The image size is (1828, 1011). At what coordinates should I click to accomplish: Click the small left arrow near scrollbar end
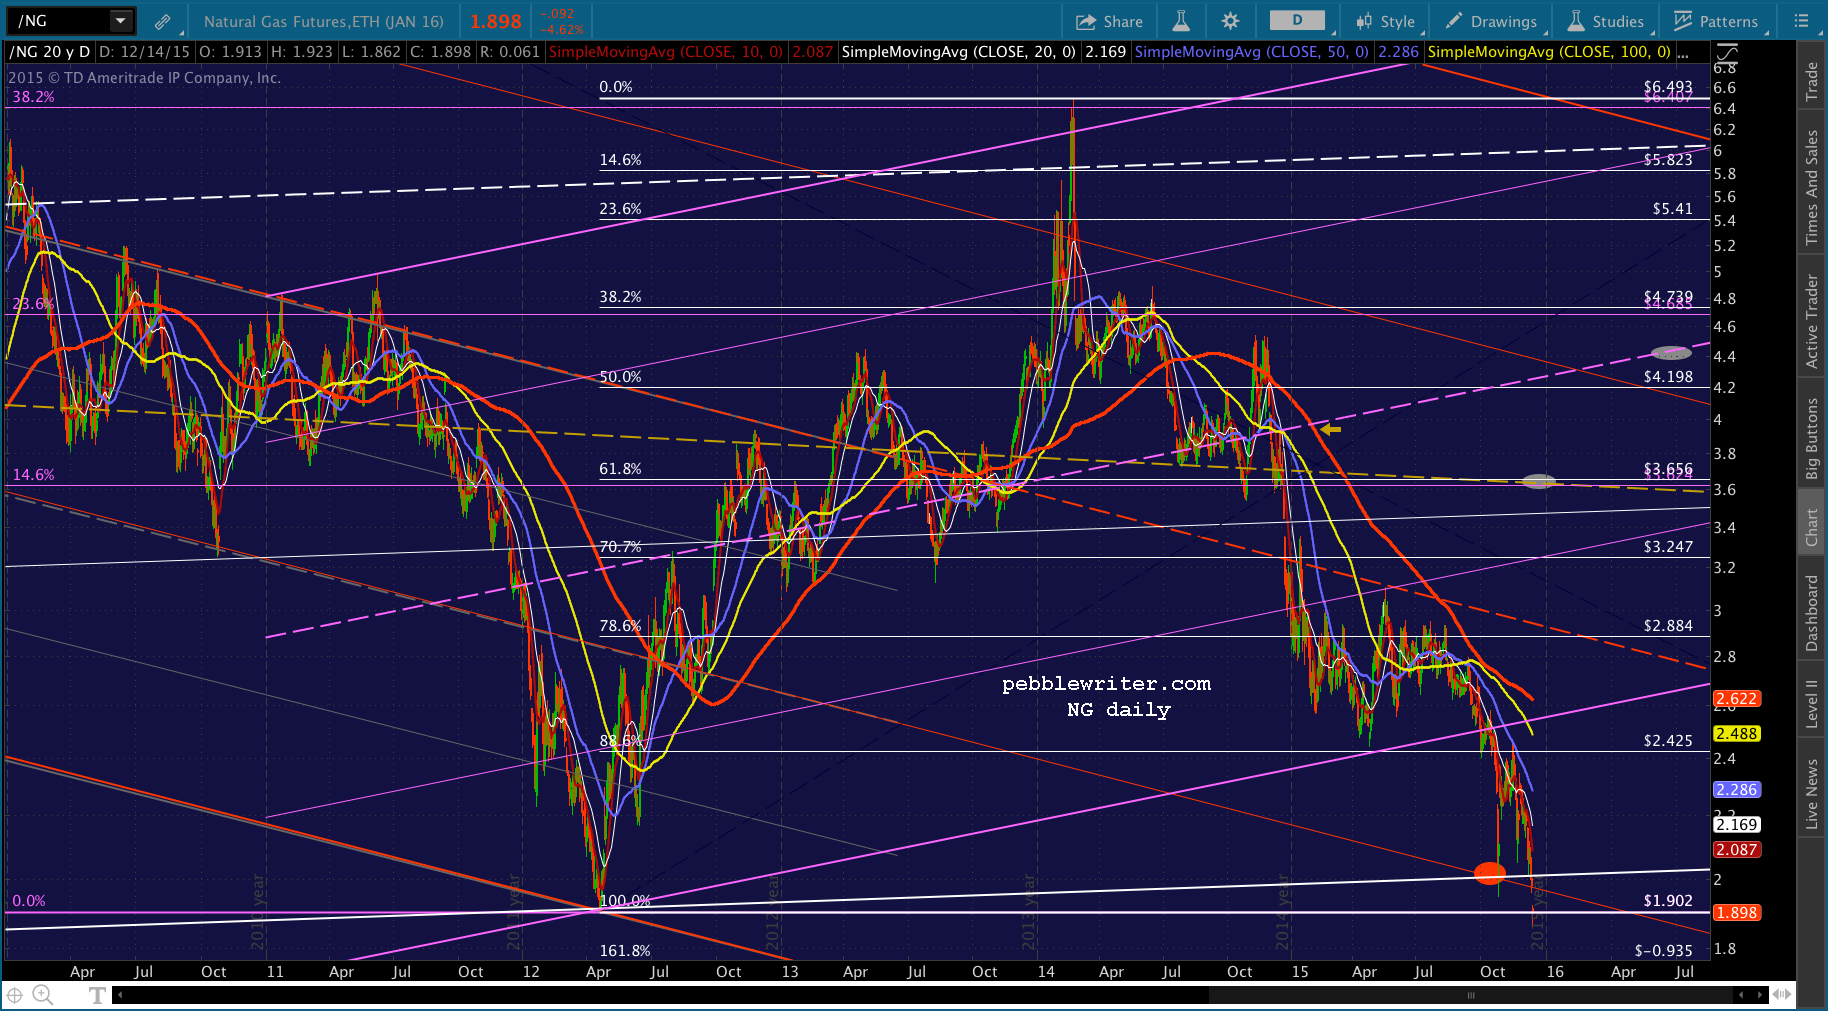(x=1741, y=995)
